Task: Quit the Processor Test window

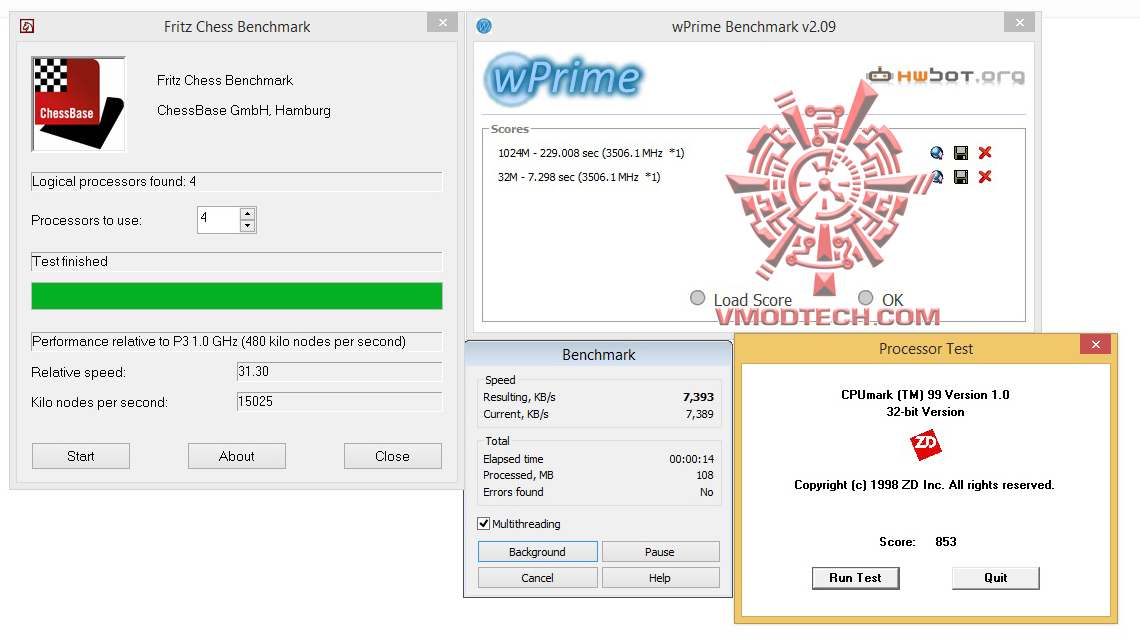Action: click(x=995, y=578)
